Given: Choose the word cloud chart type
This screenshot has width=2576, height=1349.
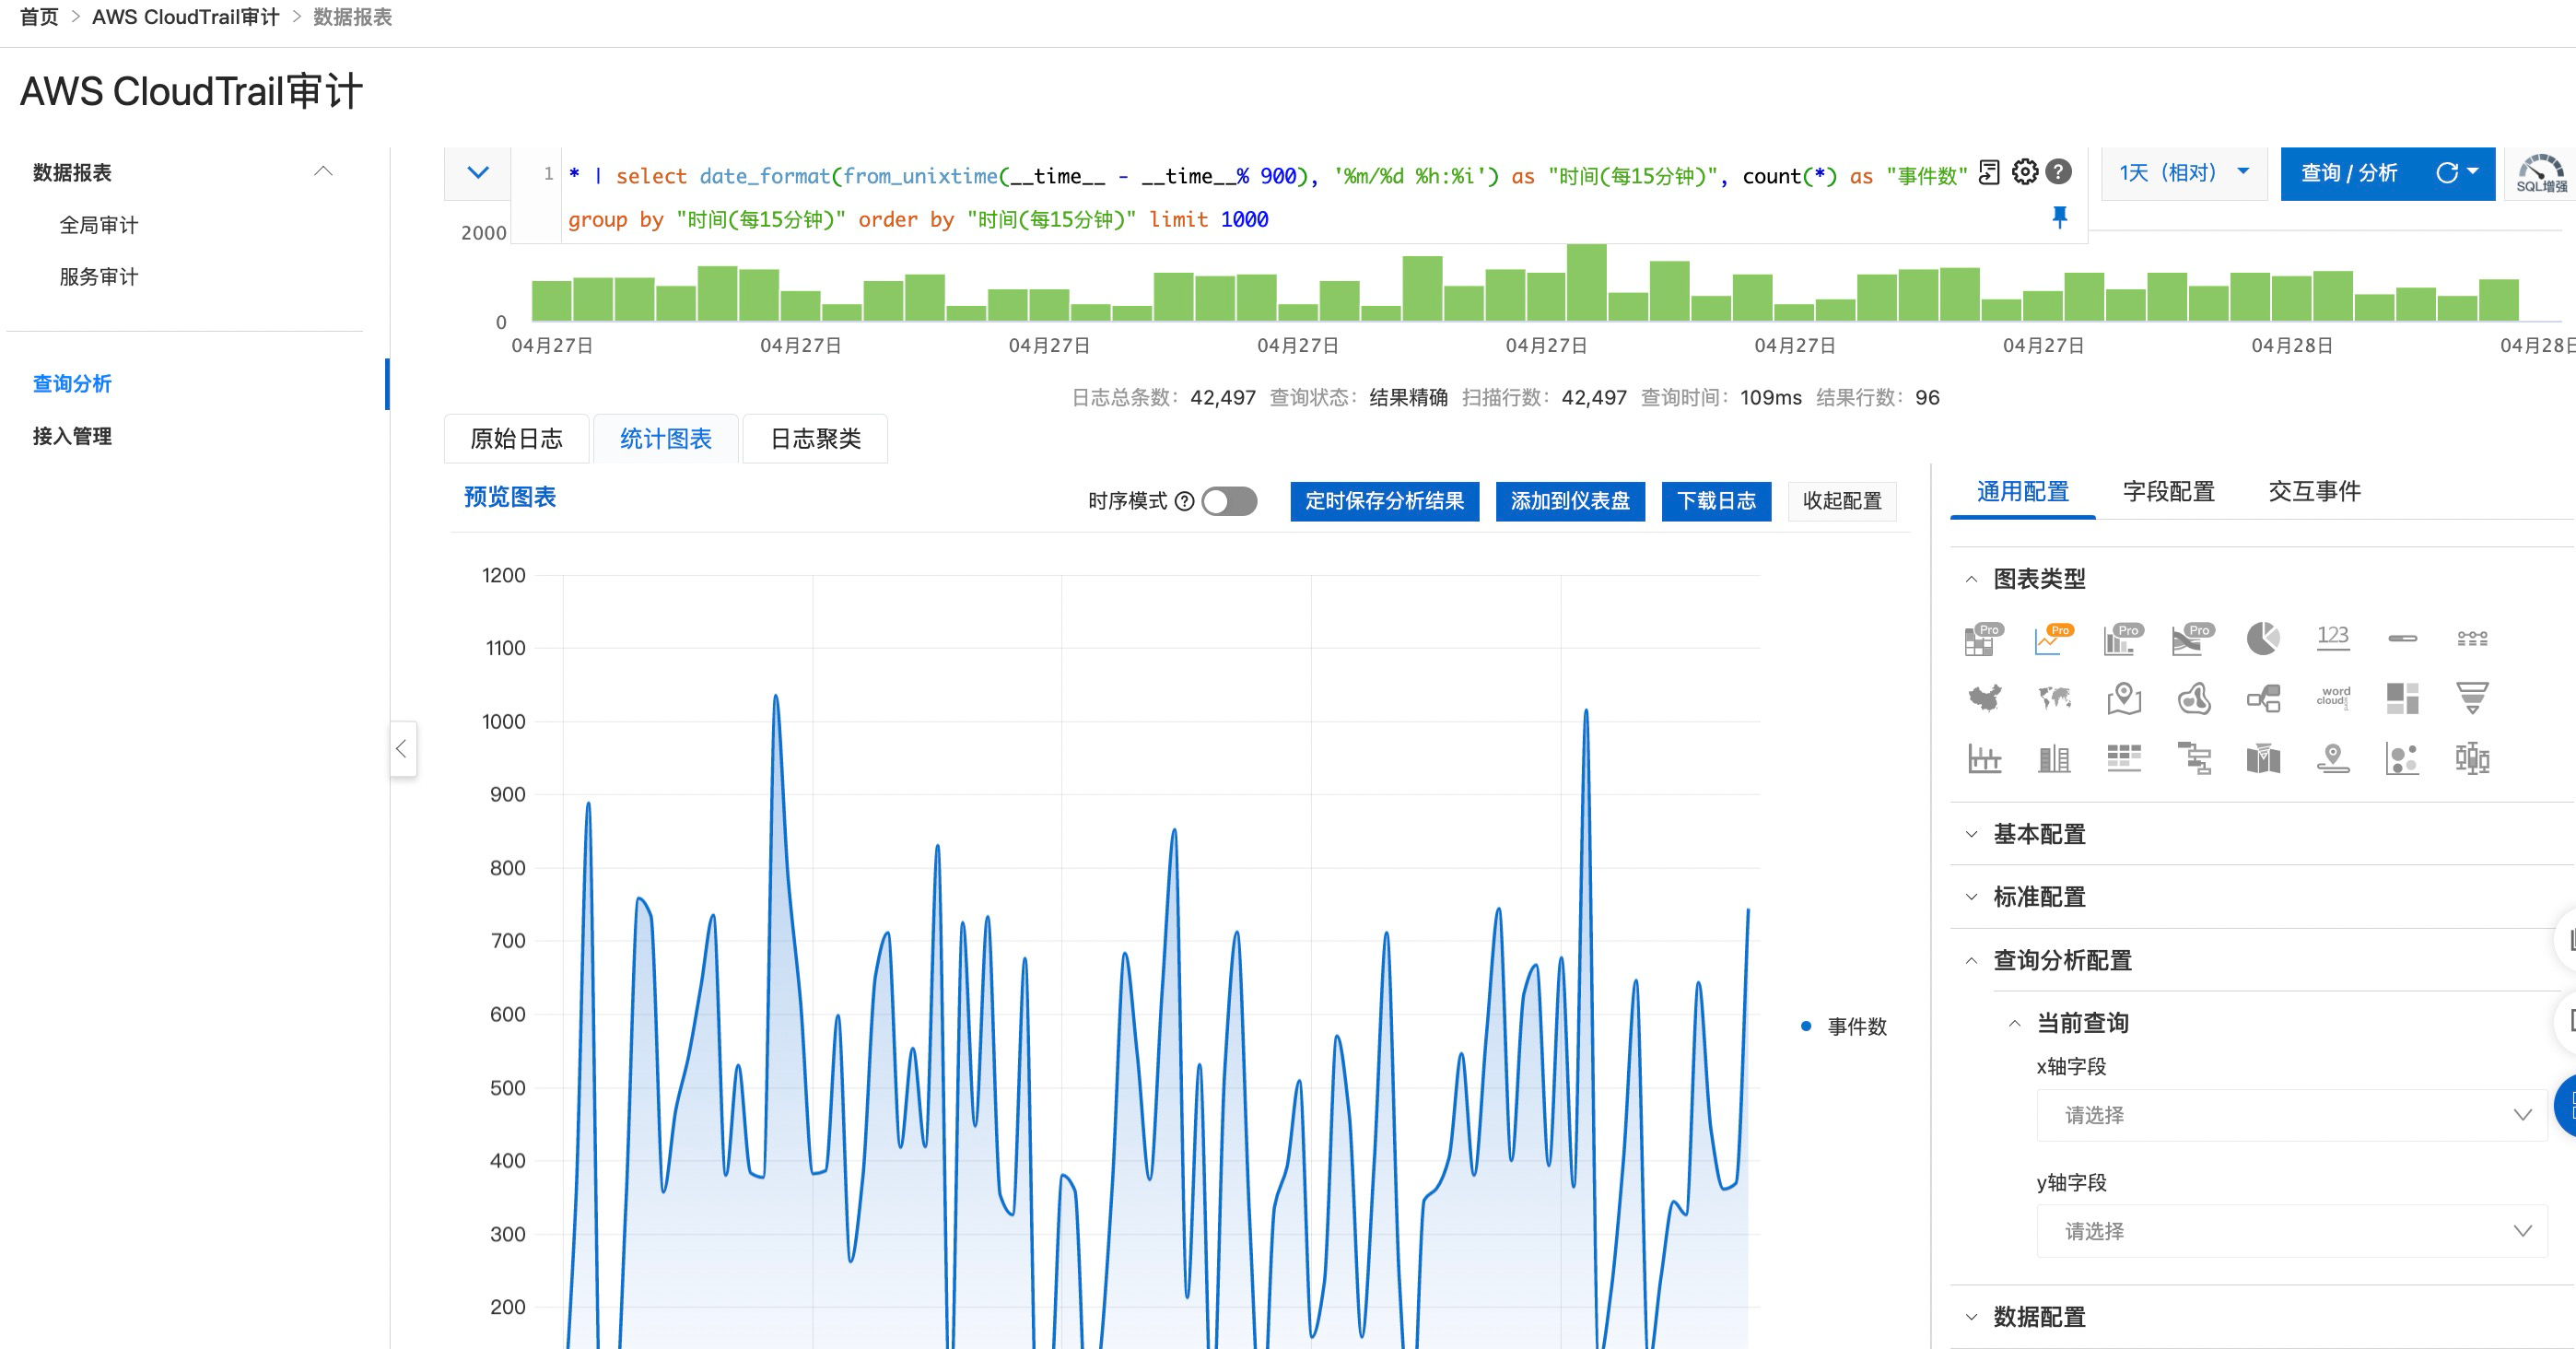Looking at the screenshot, I should [x=2332, y=698].
